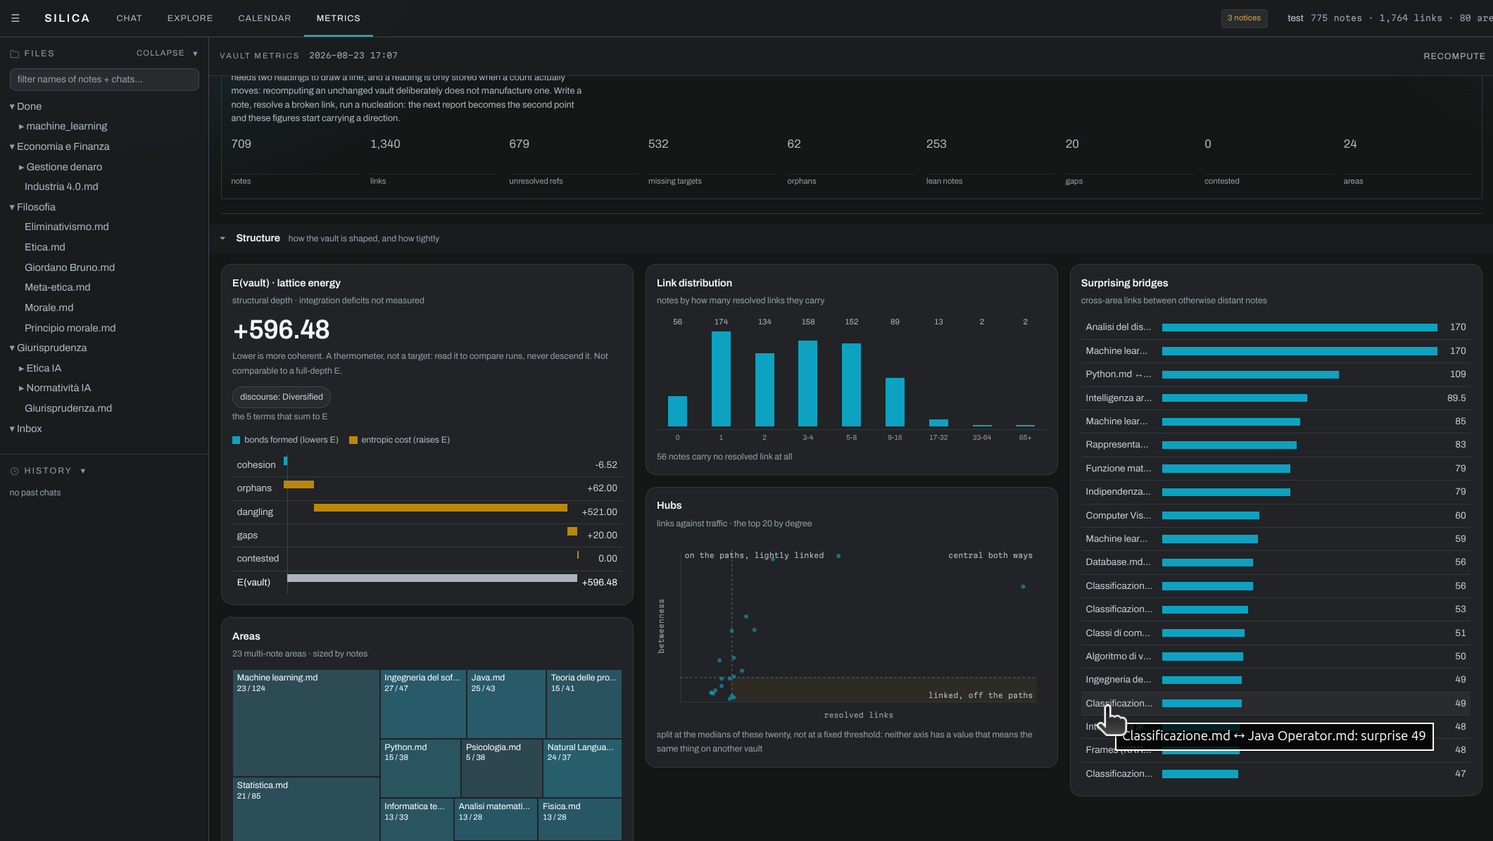
Task: Click the Analisi del dis... bridge row
Action: tap(1276, 327)
